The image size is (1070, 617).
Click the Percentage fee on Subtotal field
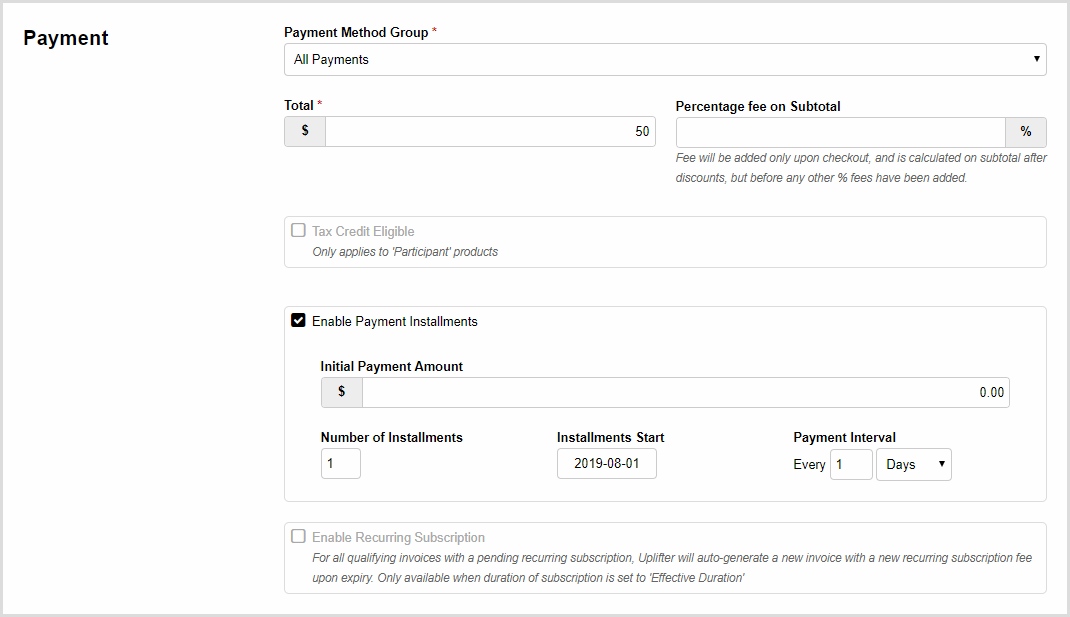(x=840, y=132)
